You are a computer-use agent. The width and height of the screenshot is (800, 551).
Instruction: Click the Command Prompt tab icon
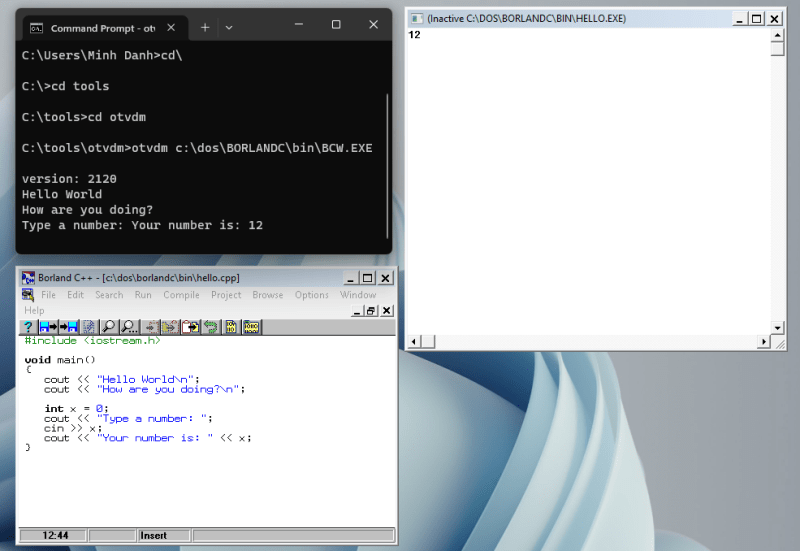(36, 28)
